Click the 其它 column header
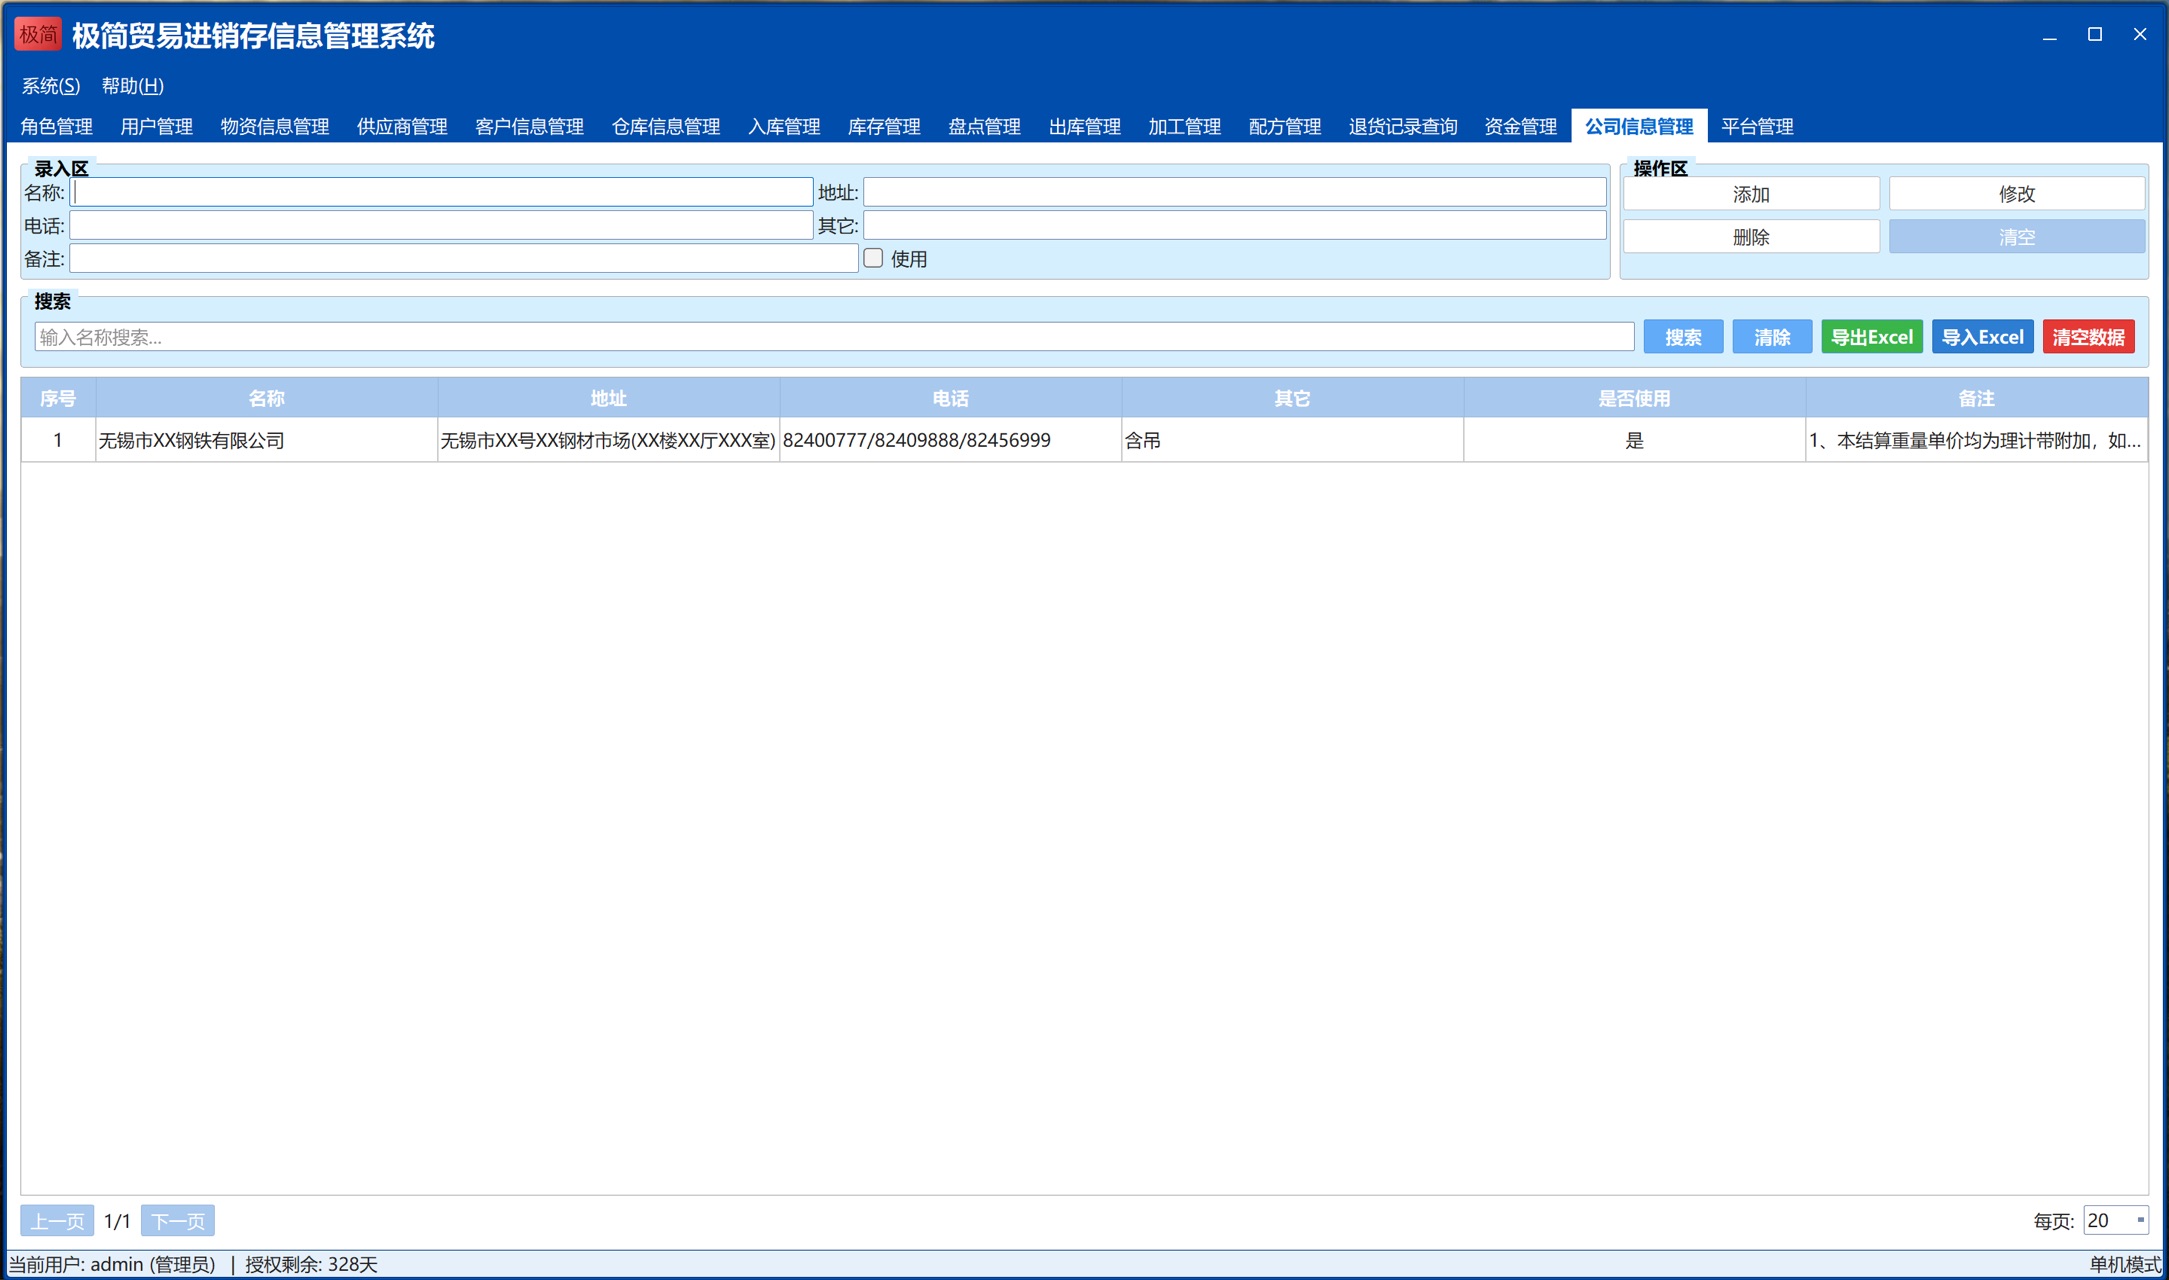 1292,398
